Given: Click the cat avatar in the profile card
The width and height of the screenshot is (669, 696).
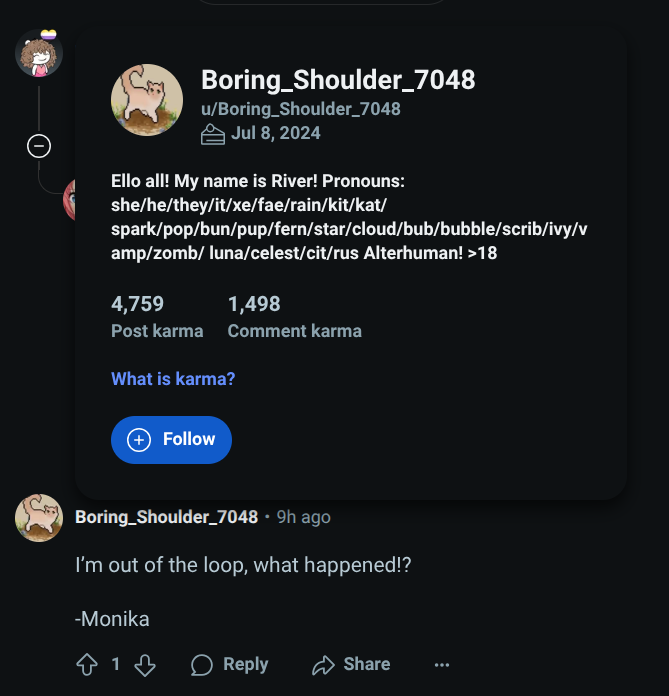Looking at the screenshot, I should point(146,101).
